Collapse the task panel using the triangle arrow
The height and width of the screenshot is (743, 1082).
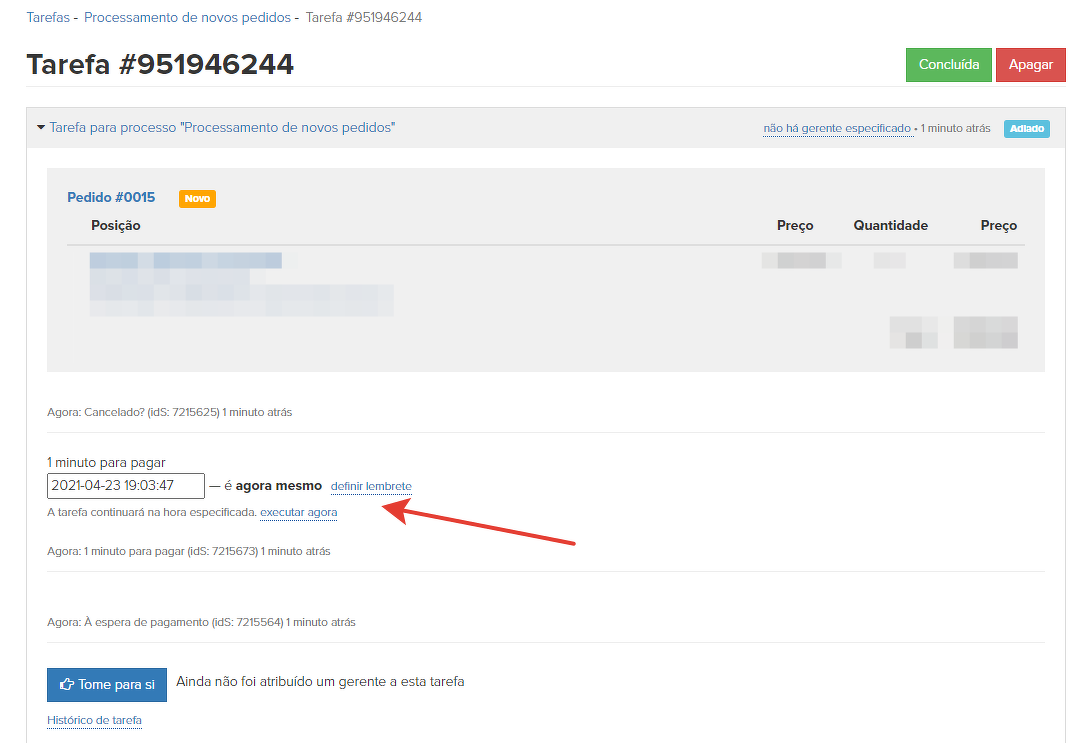[41, 128]
